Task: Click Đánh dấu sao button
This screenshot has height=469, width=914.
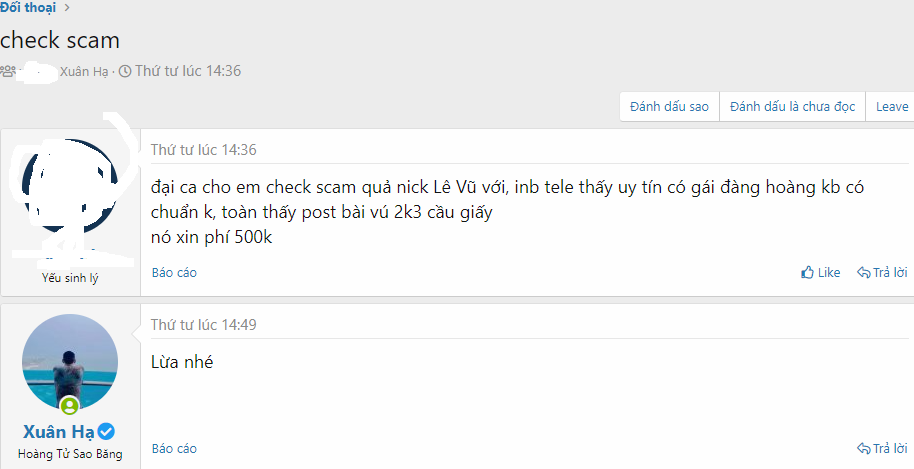Action: point(669,107)
